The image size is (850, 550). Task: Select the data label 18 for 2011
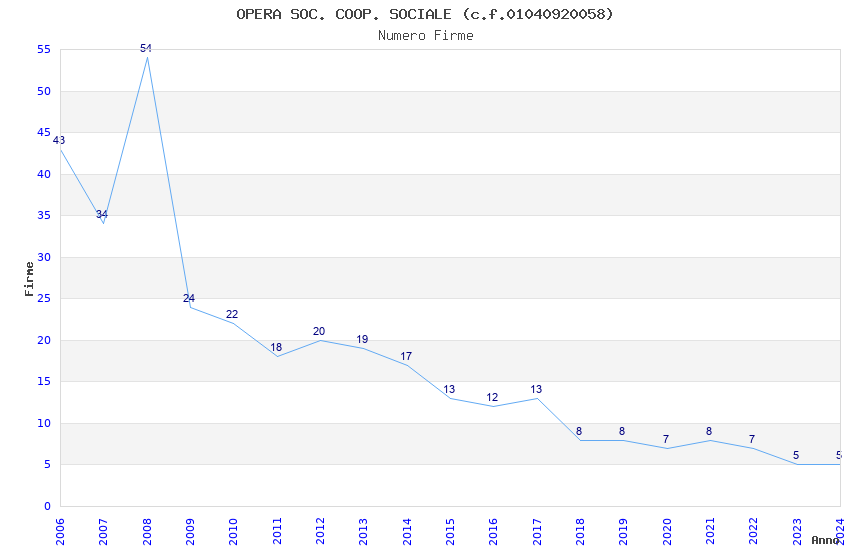coord(276,347)
